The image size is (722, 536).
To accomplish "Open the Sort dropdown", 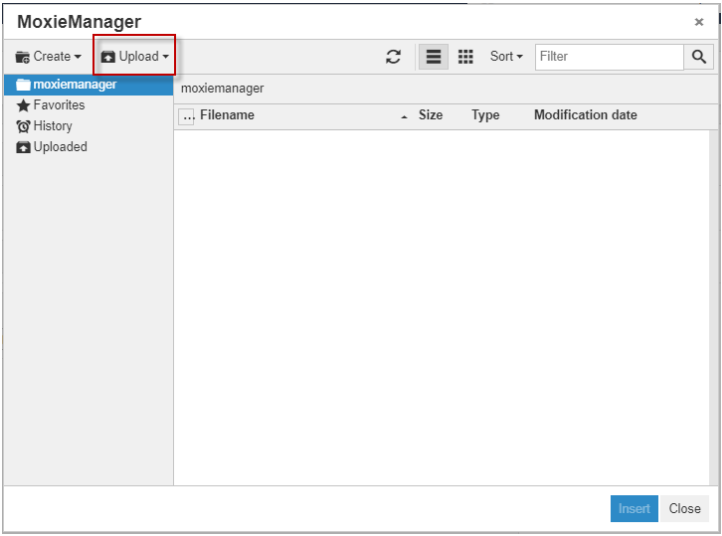I will click(506, 57).
